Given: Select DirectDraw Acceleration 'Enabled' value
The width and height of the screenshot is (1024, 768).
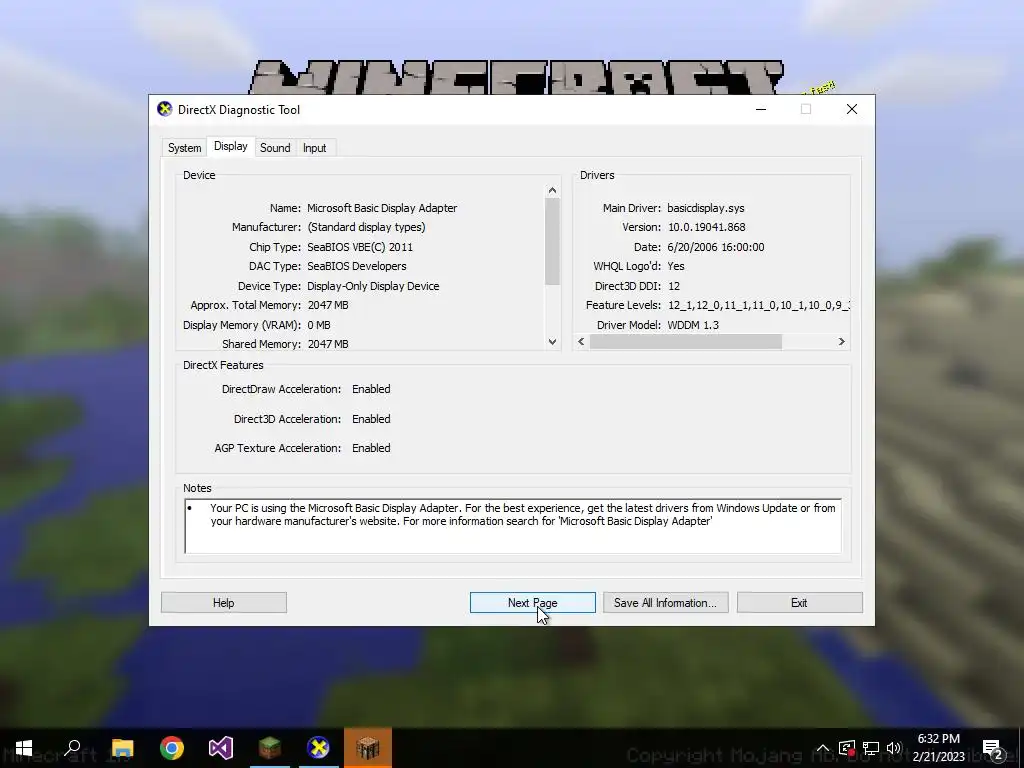Looking at the screenshot, I should click(371, 389).
